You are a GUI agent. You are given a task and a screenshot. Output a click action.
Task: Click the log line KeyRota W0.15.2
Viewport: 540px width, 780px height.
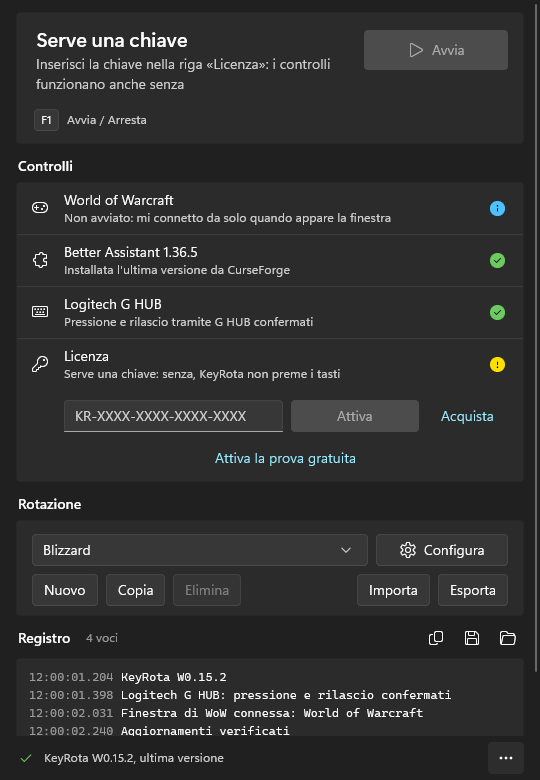(x=174, y=677)
